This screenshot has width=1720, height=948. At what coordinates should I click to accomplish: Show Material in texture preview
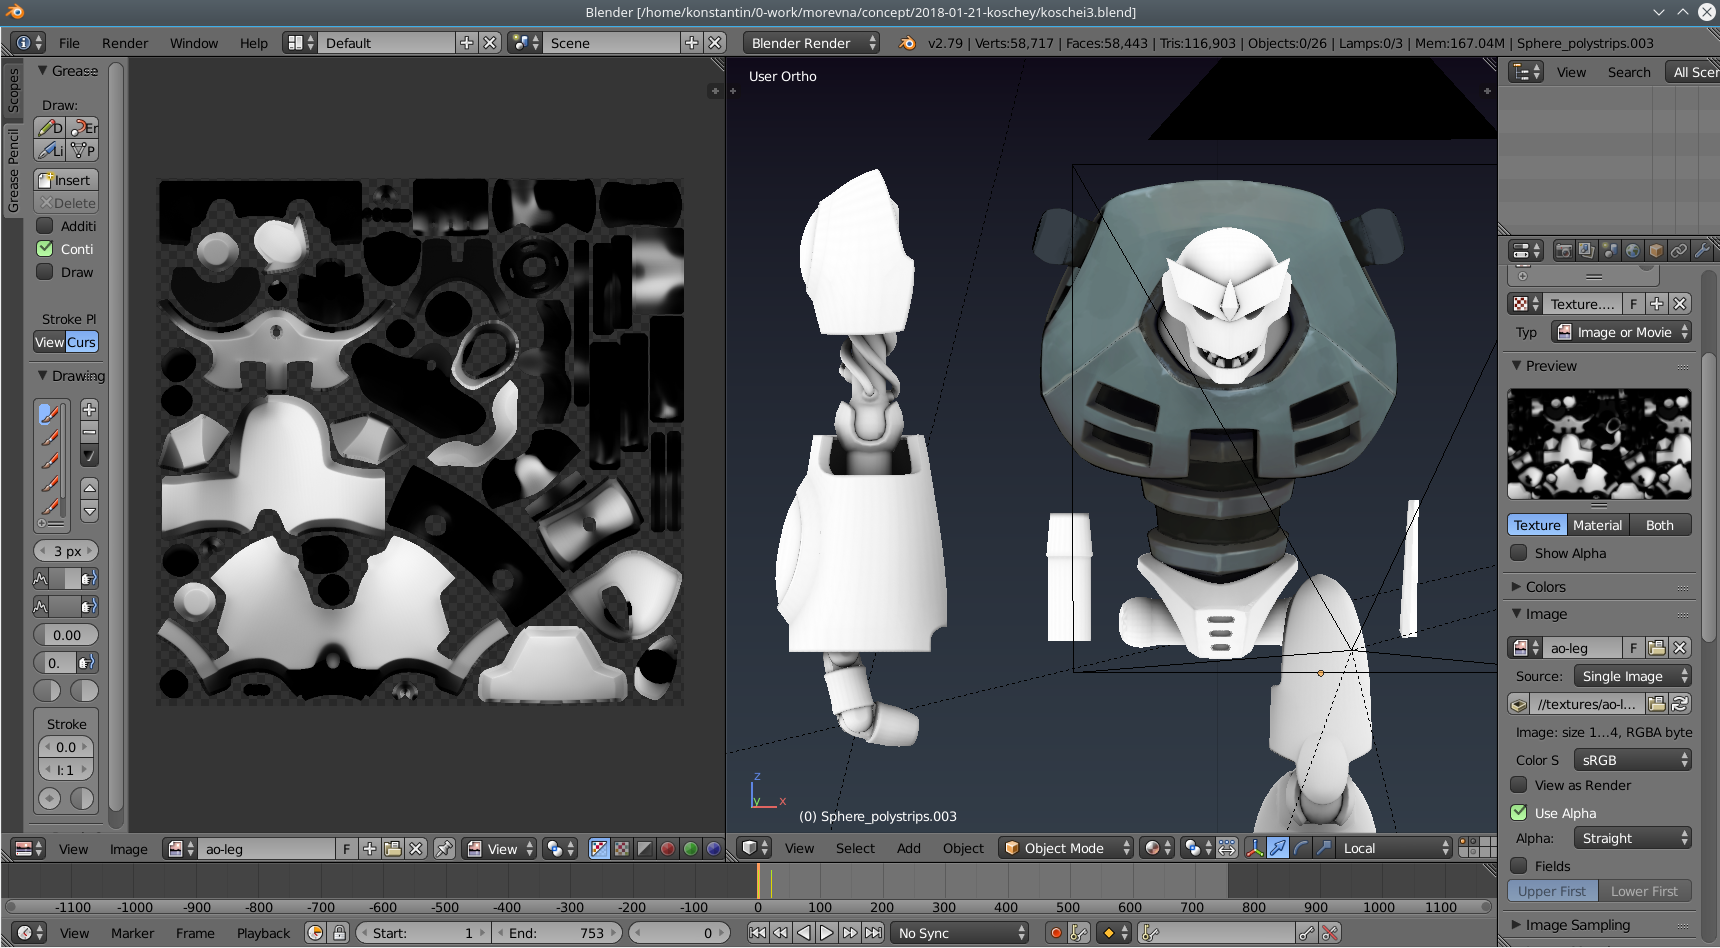pyautogui.click(x=1597, y=525)
